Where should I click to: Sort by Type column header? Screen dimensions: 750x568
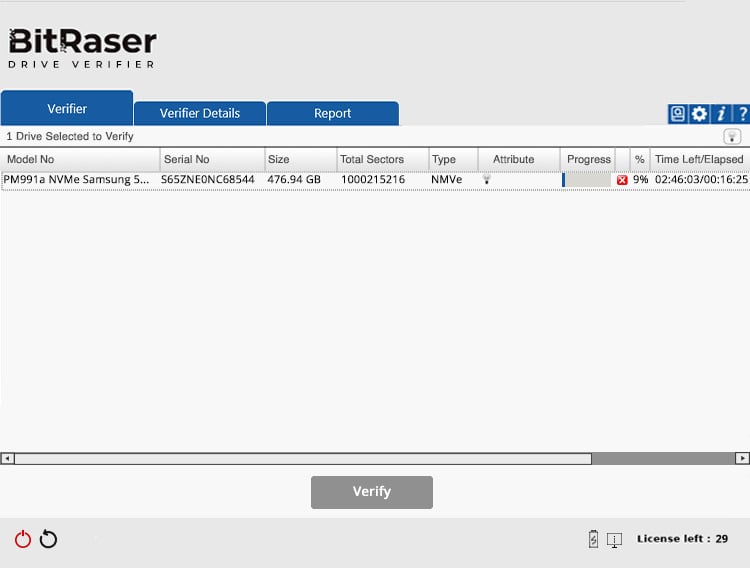[453, 159]
